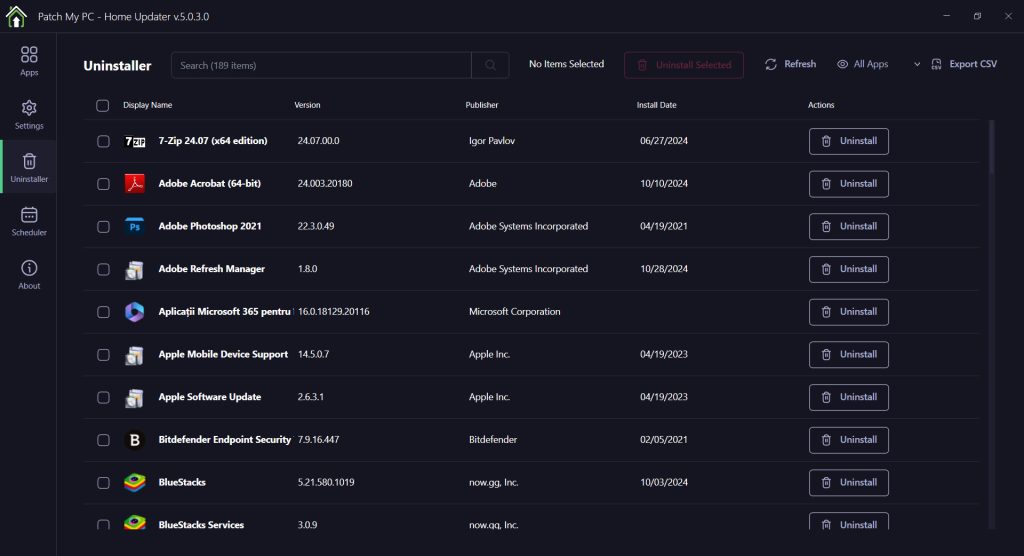Image resolution: width=1024 pixels, height=556 pixels.
Task: Check the Adobe Acrobat (64-bit) checkbox
Action: [x=103, y=184]
